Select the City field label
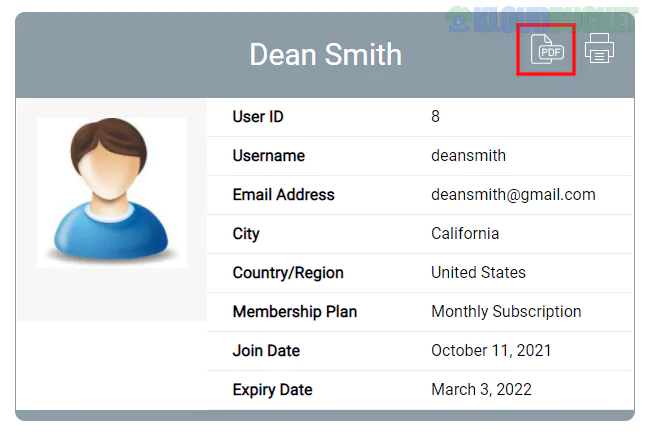Viewport: 646px width, 432px height. pos(246,234)
